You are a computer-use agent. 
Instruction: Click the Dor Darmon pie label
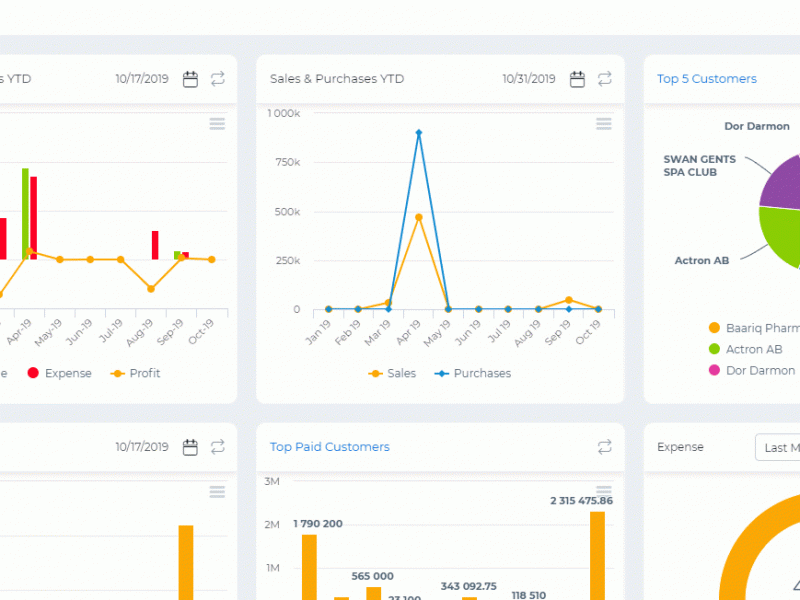click(757, 126)
